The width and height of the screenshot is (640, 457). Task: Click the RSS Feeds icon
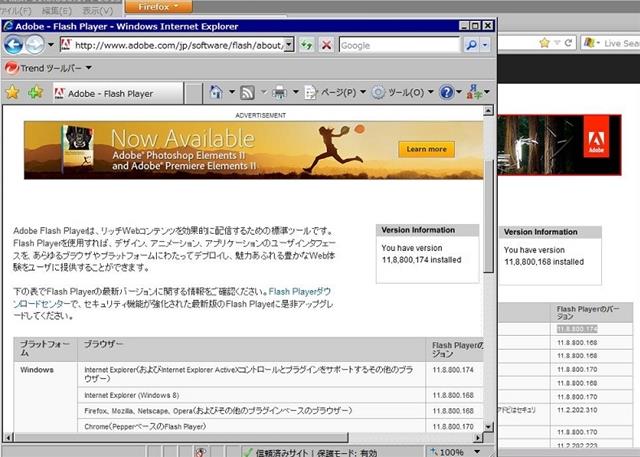click(x=247, y=93)
